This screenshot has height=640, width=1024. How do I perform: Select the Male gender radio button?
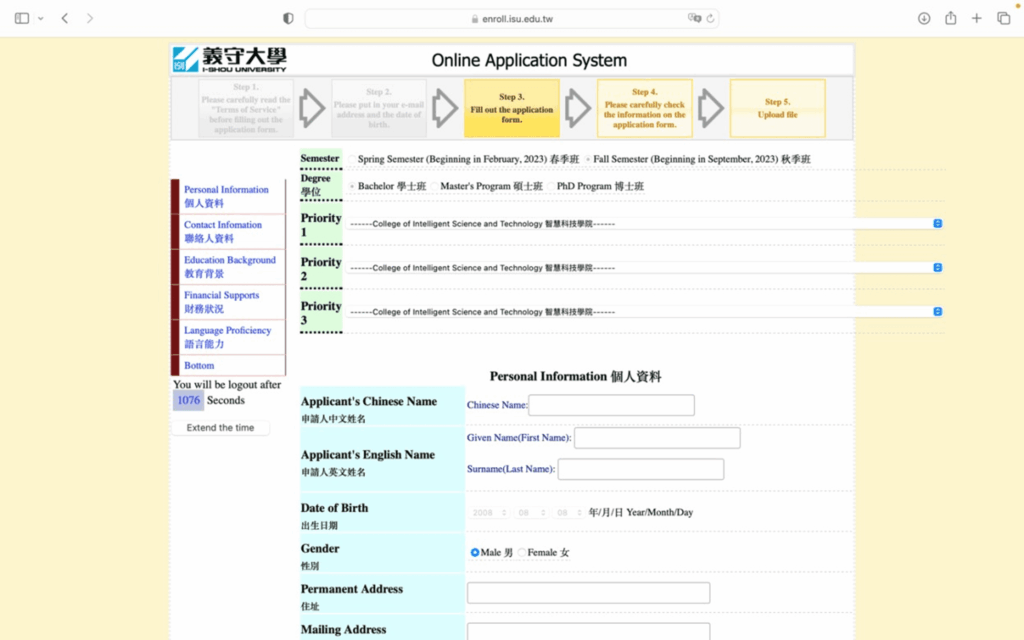tap(475, 552)
